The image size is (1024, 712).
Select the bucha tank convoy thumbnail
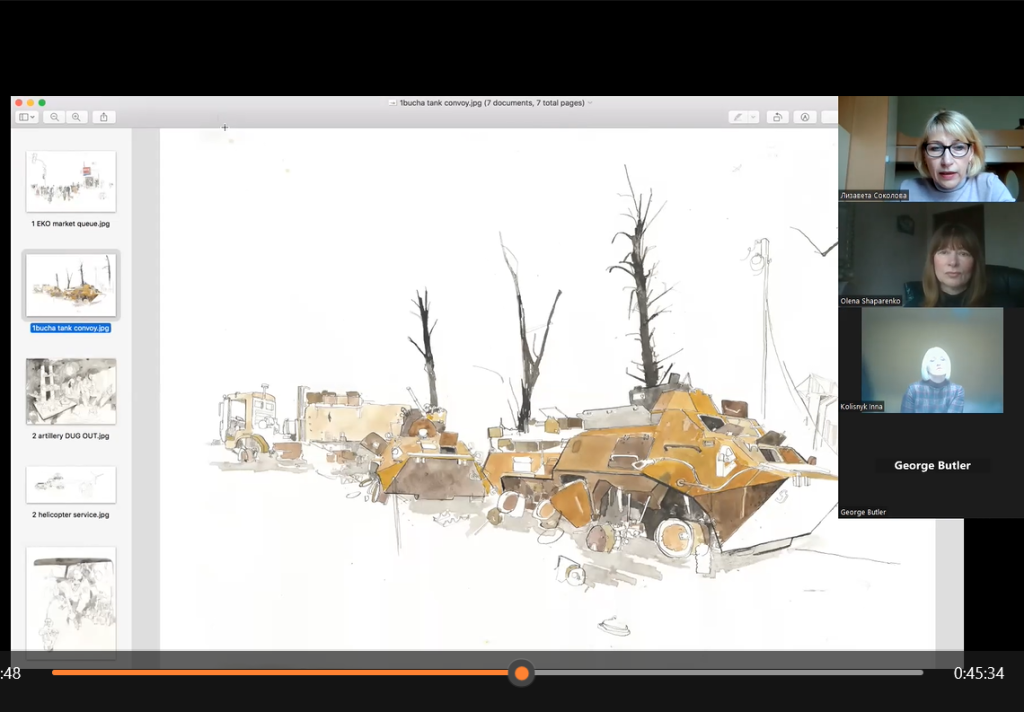click(x=71, y=285)
